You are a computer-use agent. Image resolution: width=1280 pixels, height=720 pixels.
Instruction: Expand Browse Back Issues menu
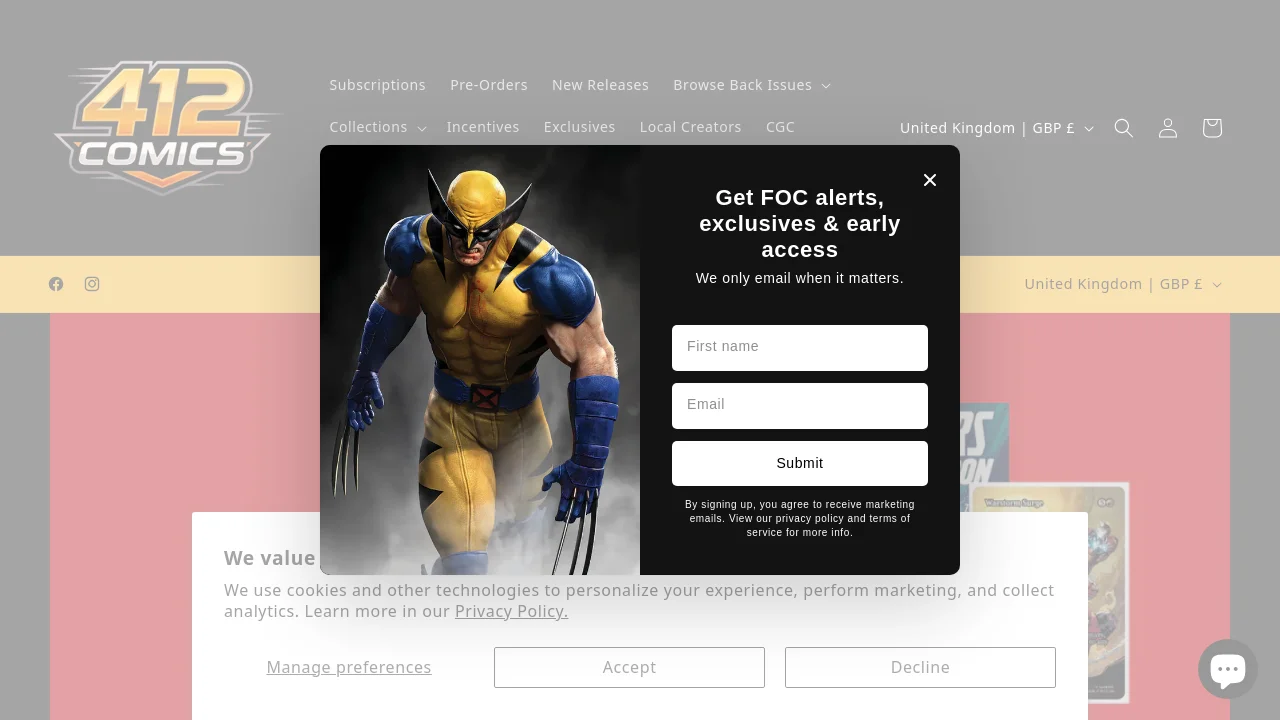(x=751, y=85)
